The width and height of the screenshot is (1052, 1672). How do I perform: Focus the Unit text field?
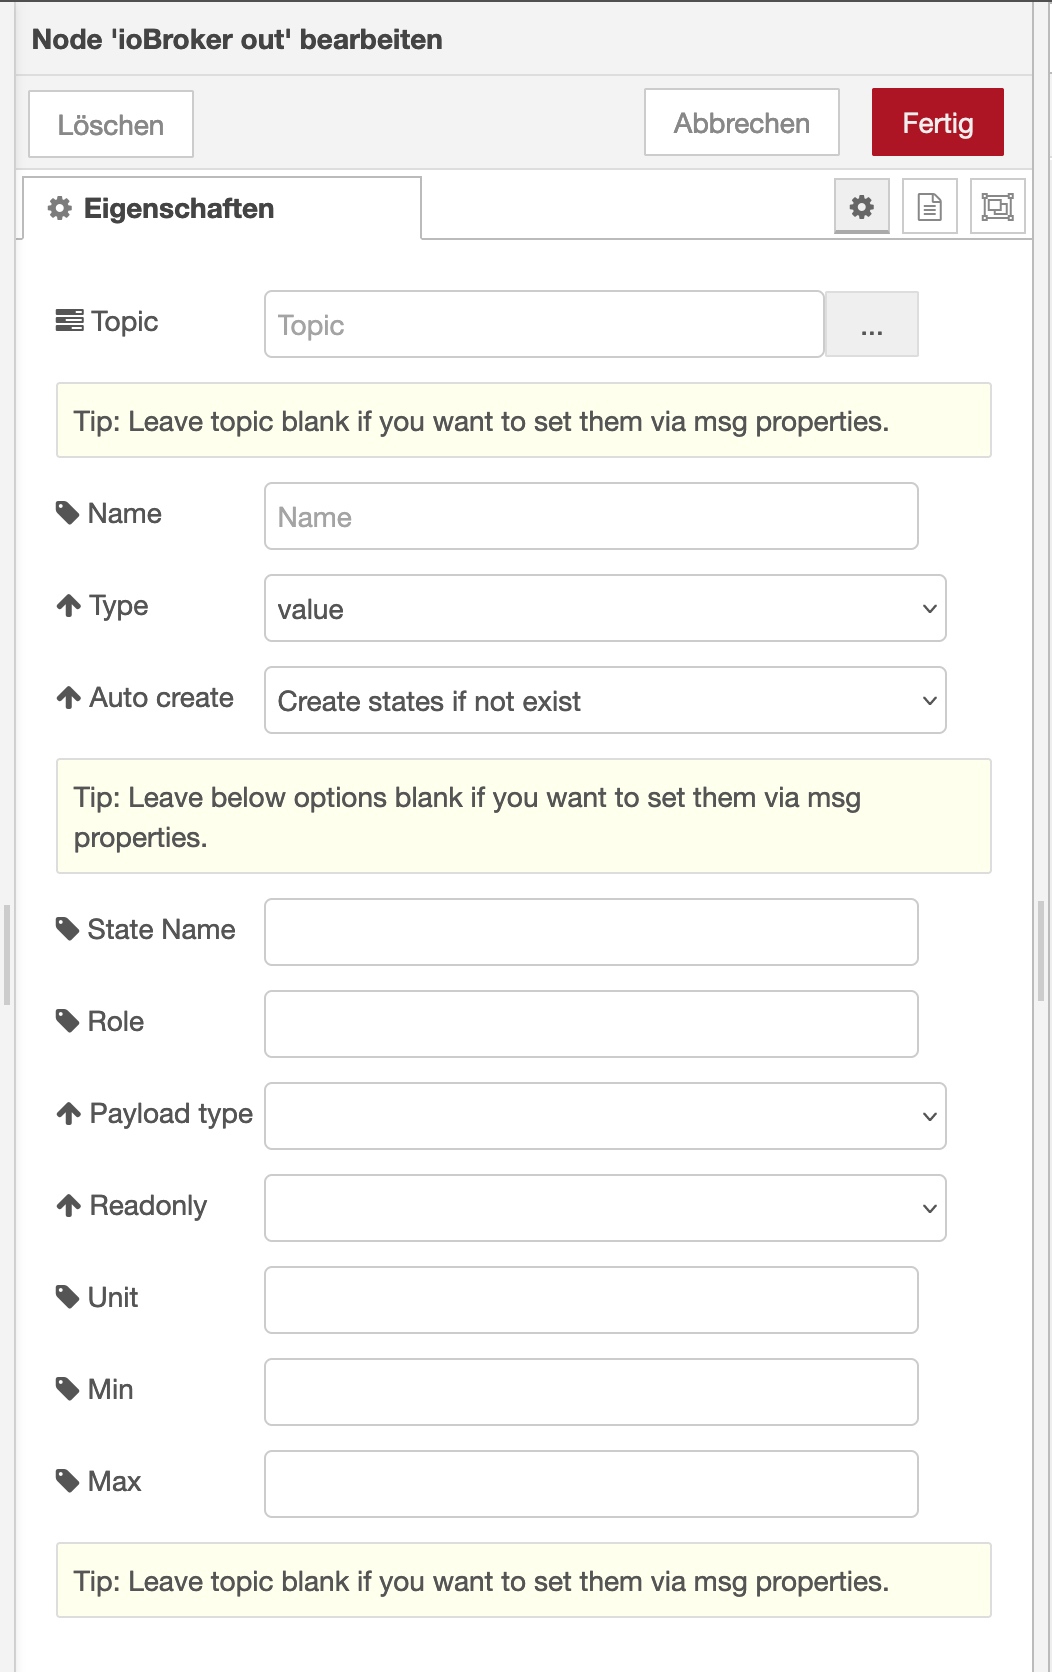[590, 1301]
